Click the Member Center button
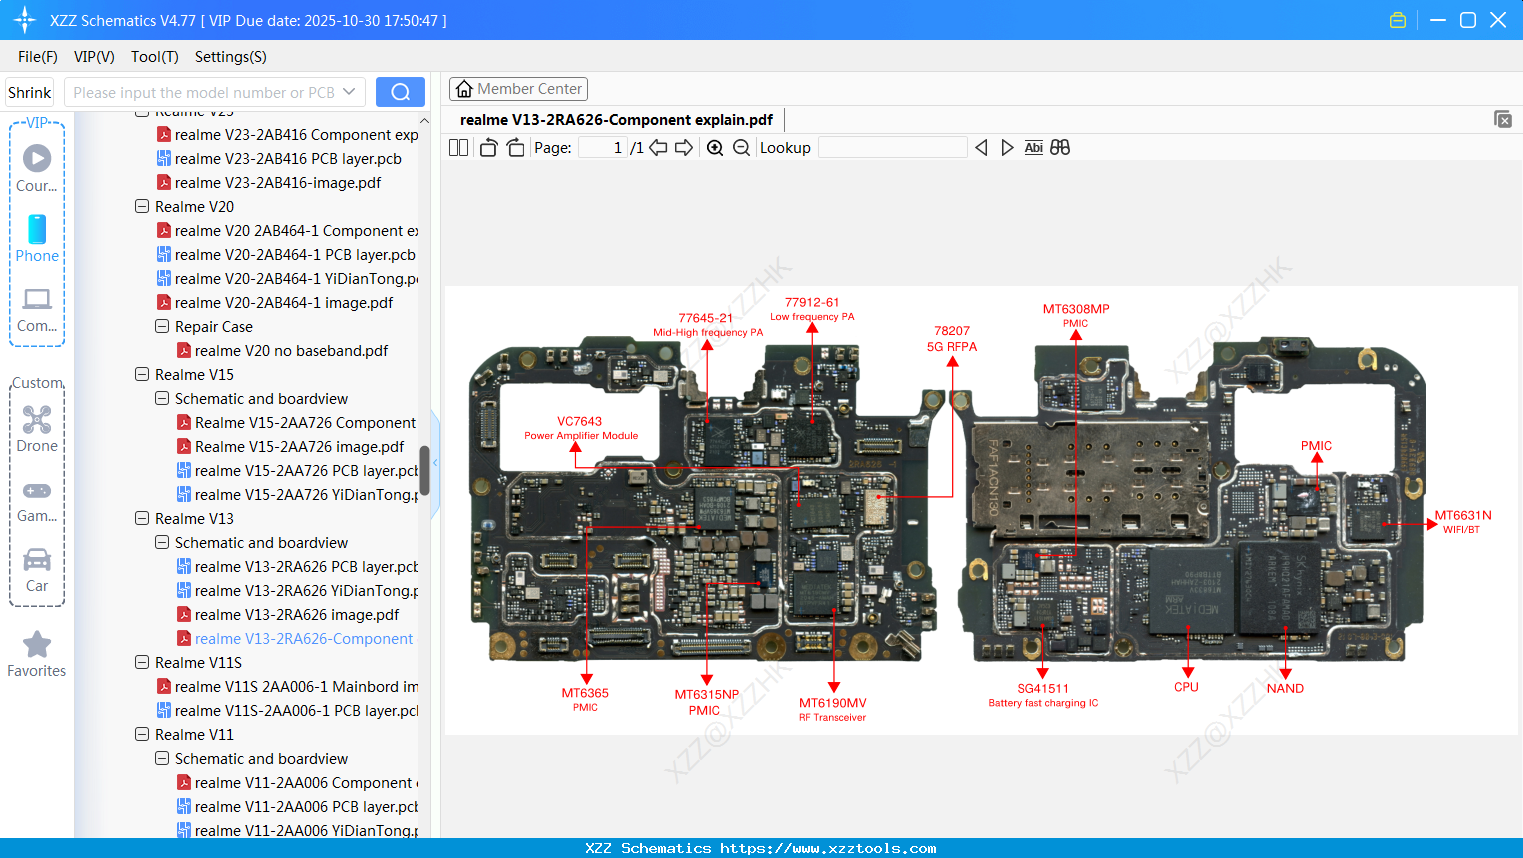This screenshot has width=1523, height=858. click(518, 88)
